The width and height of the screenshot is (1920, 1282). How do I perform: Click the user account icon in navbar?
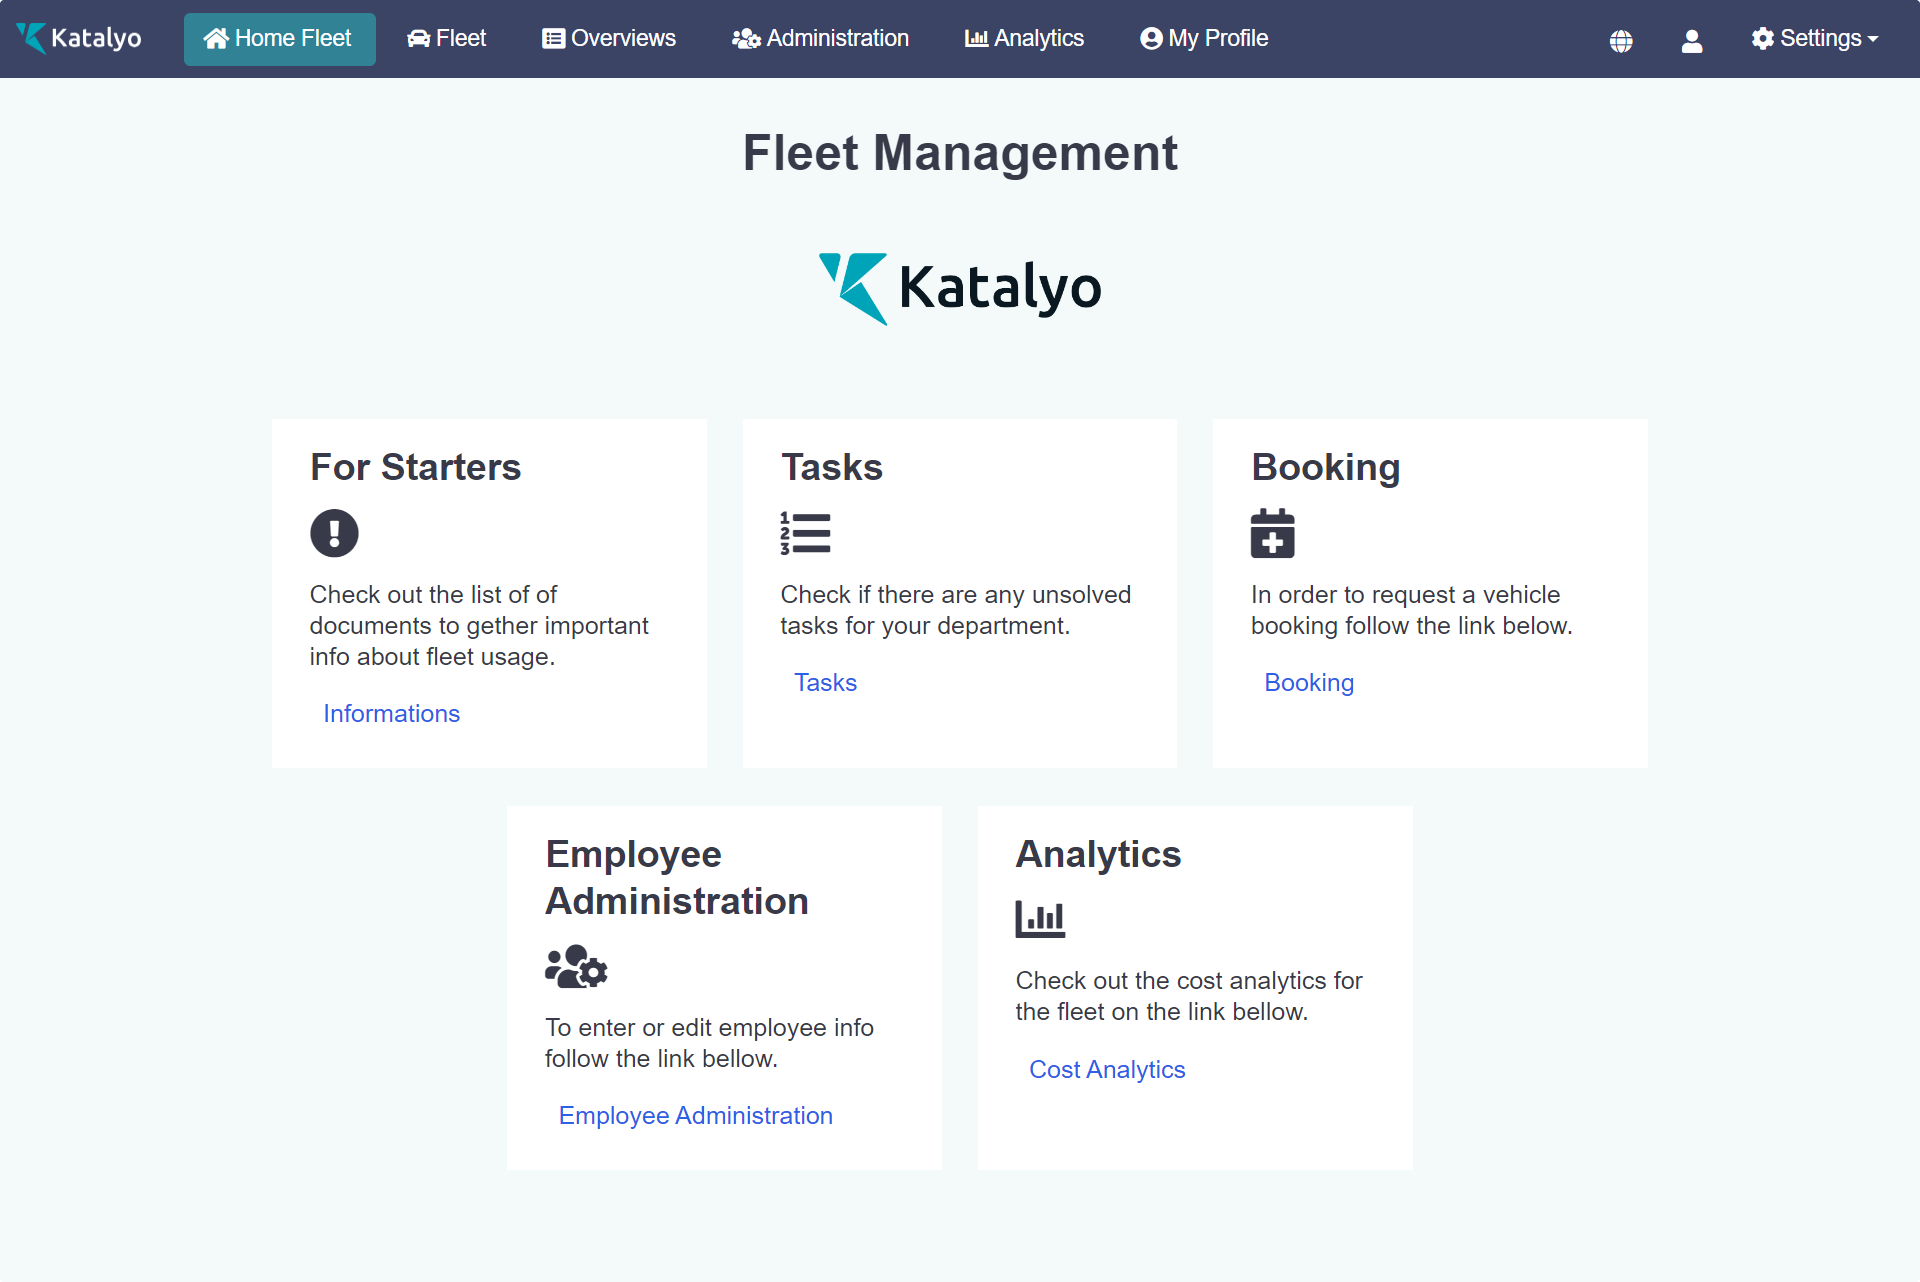[1691, 40]
